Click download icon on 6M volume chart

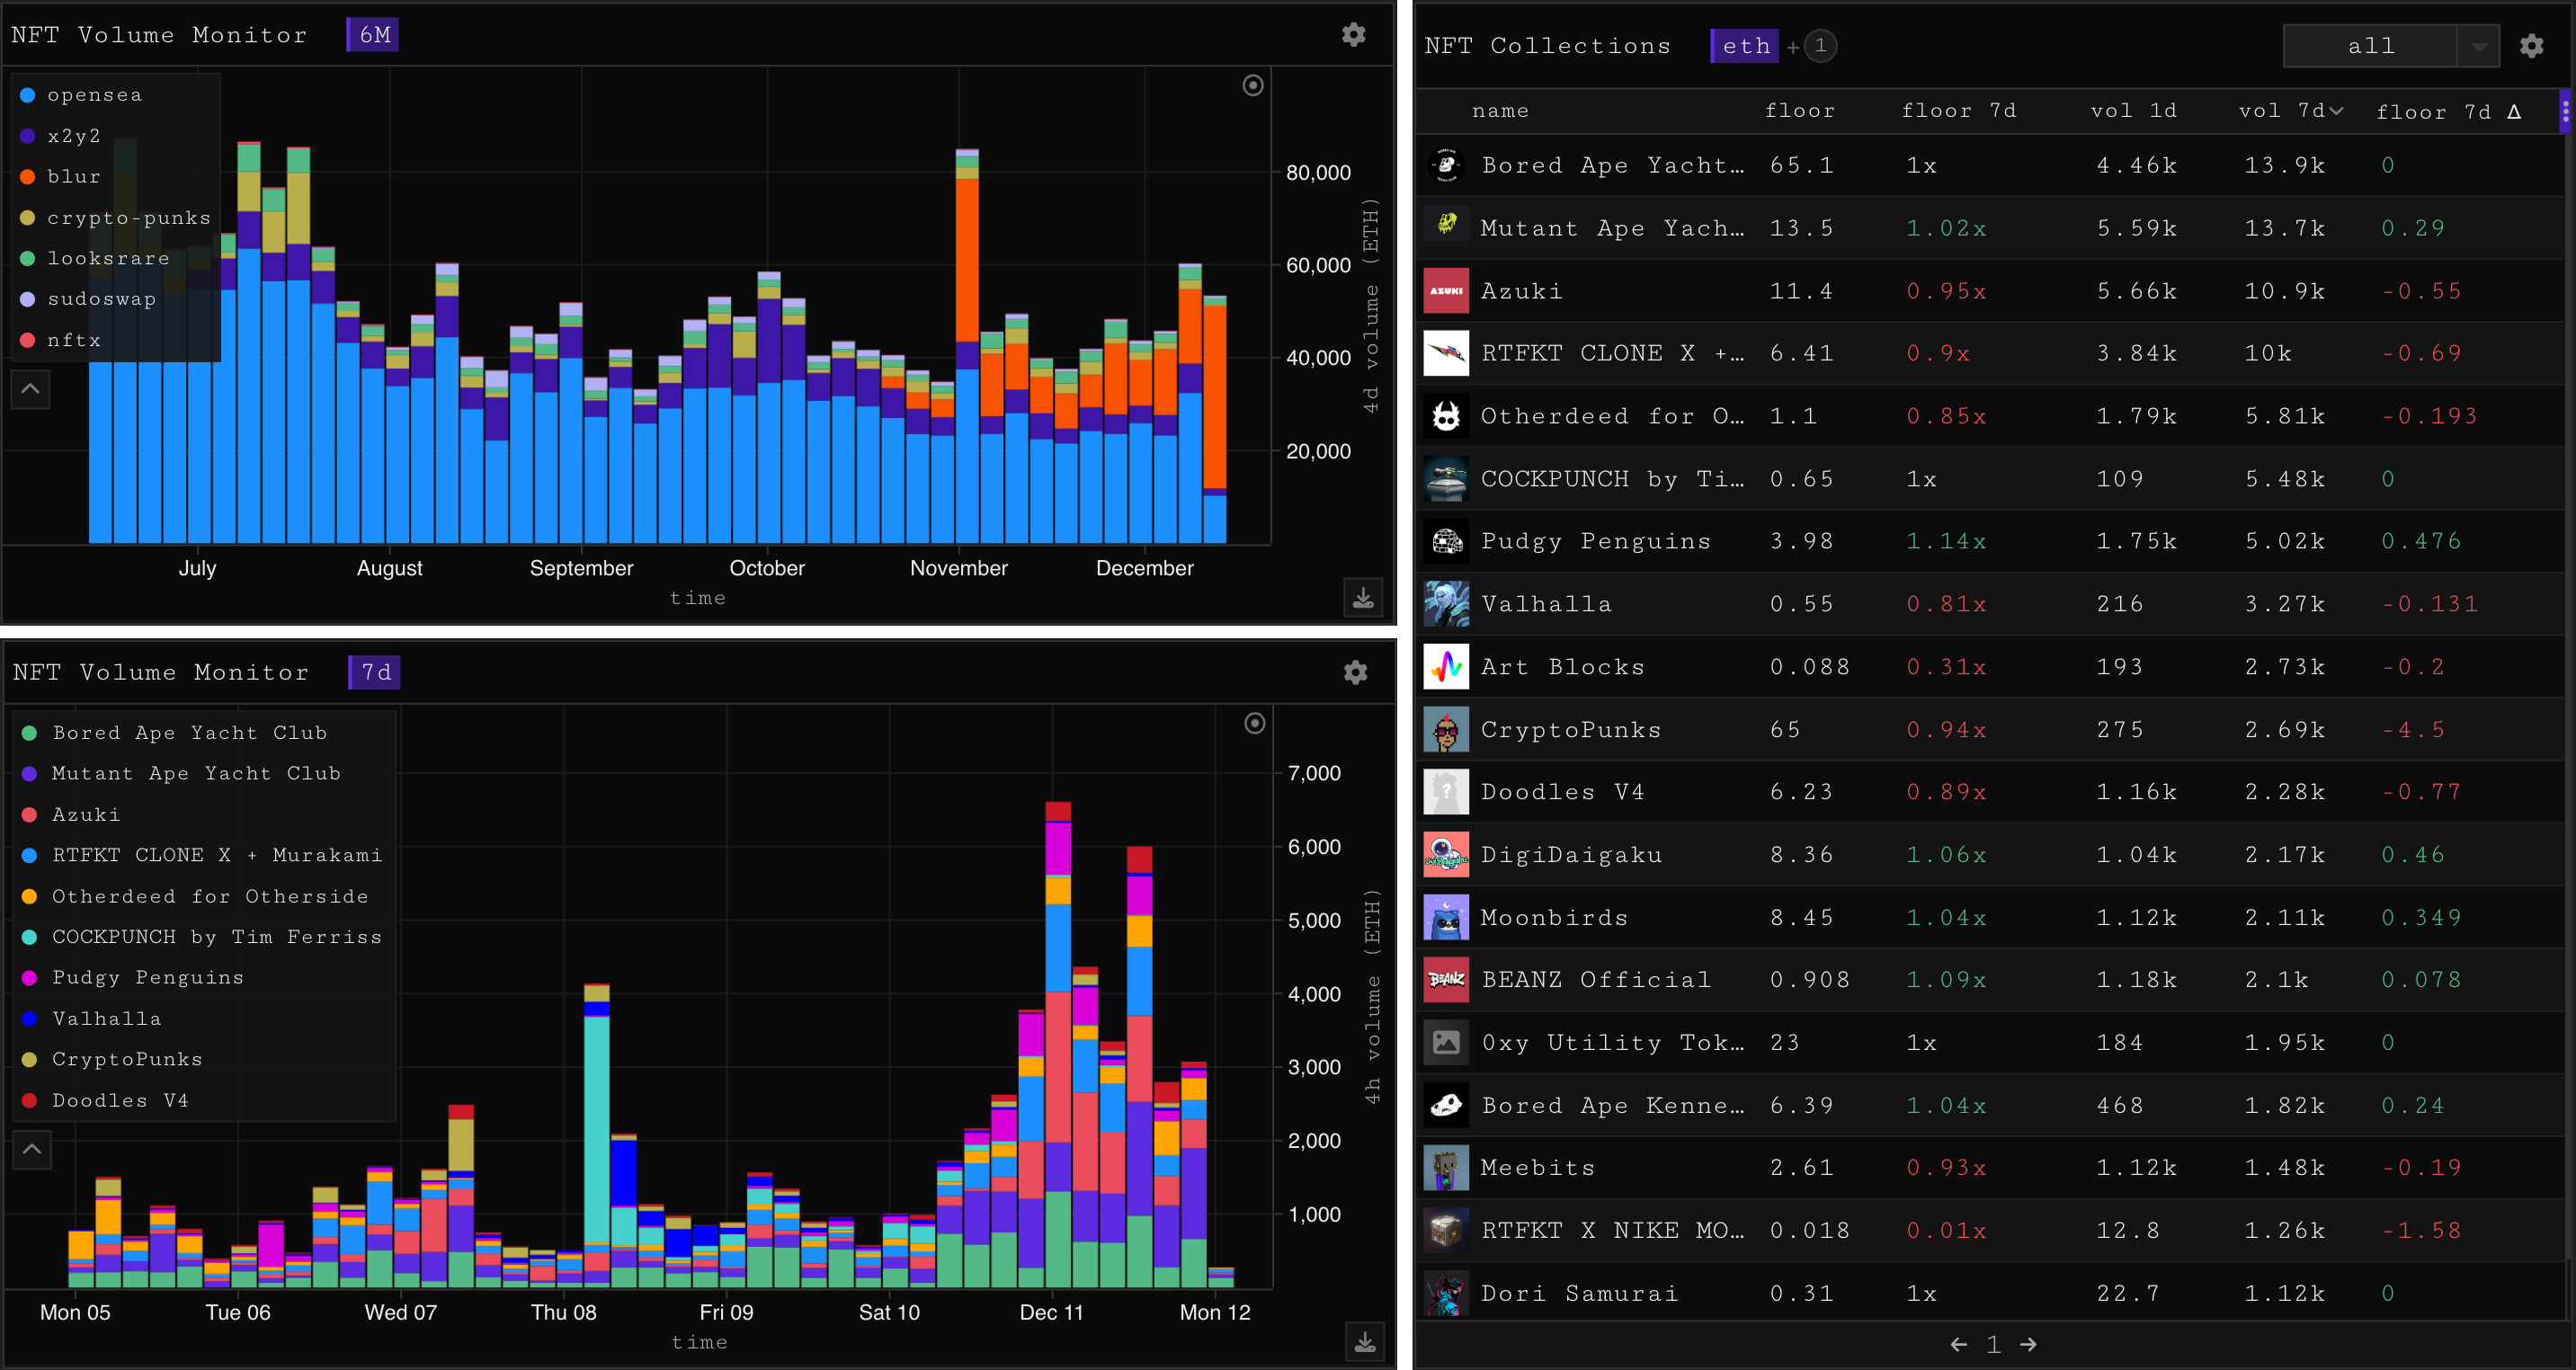[1363, 598]
